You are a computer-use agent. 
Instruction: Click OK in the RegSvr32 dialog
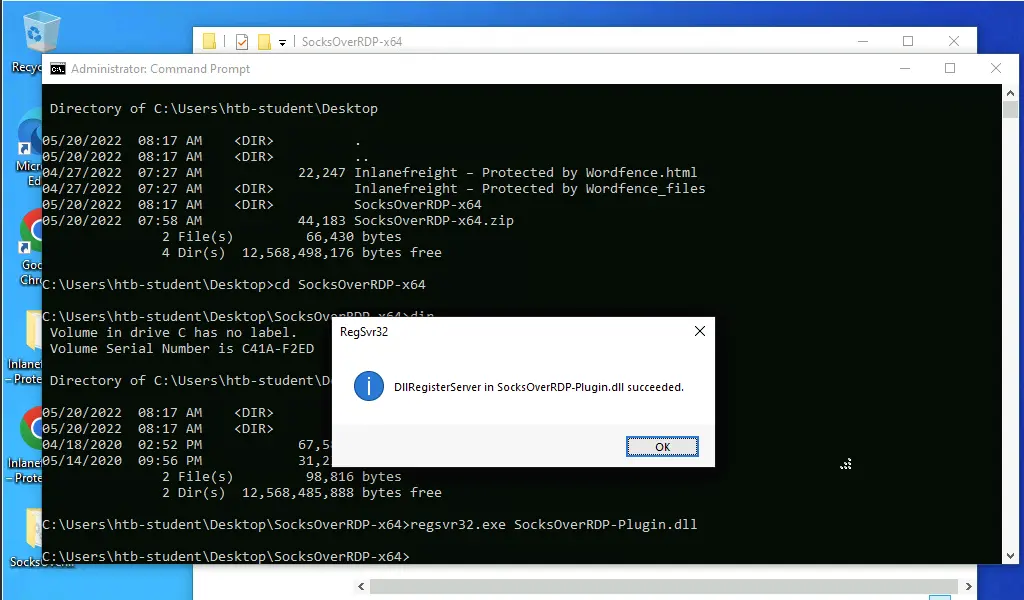click(x=662, y=447)
